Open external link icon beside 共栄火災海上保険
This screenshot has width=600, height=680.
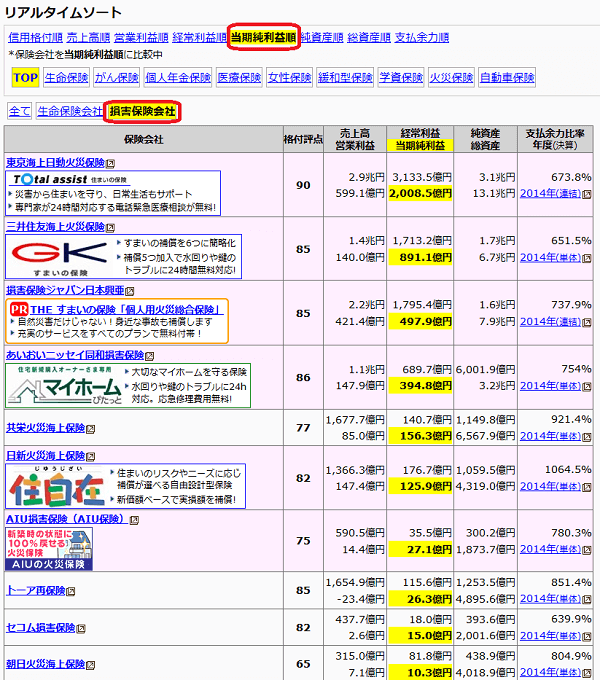[91, 429]
